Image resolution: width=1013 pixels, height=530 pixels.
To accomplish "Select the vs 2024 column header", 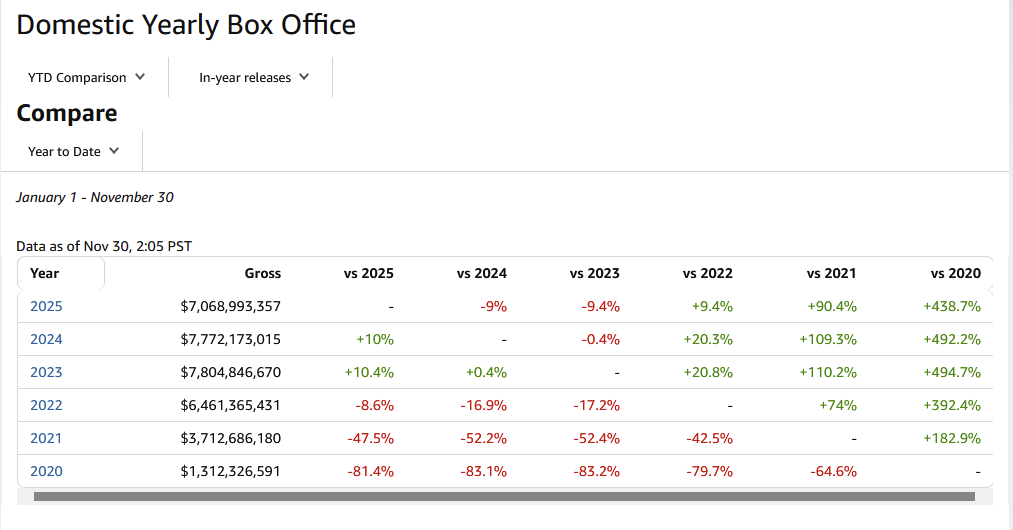I will [x=481, y=273].
